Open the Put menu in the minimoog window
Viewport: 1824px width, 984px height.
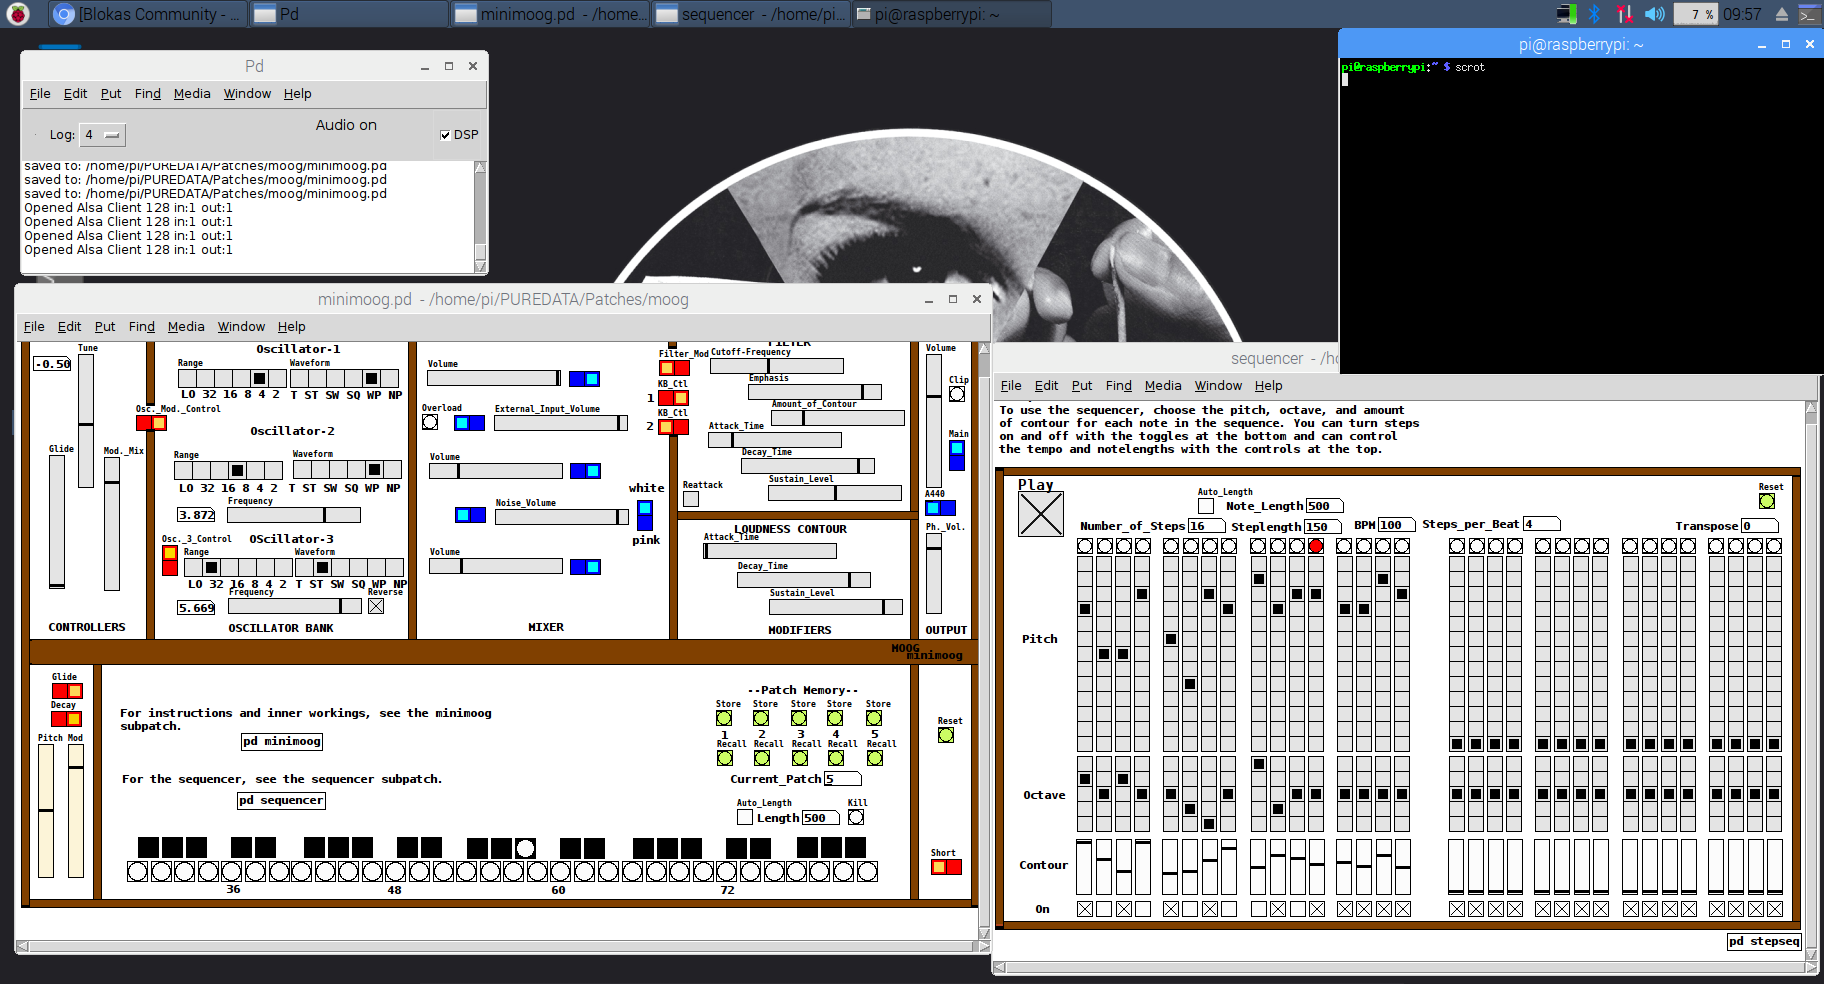105,326
